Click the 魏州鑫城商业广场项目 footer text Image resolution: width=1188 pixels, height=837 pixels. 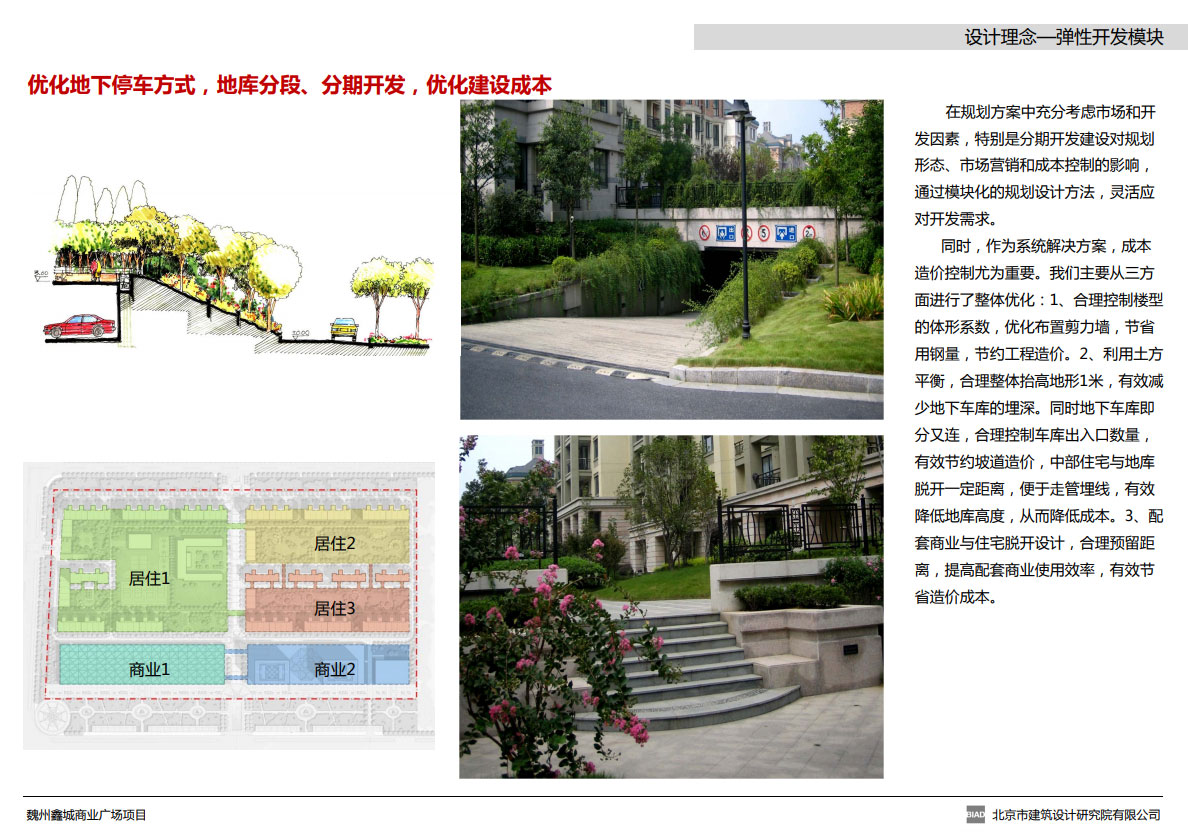(x=86, y=815)
